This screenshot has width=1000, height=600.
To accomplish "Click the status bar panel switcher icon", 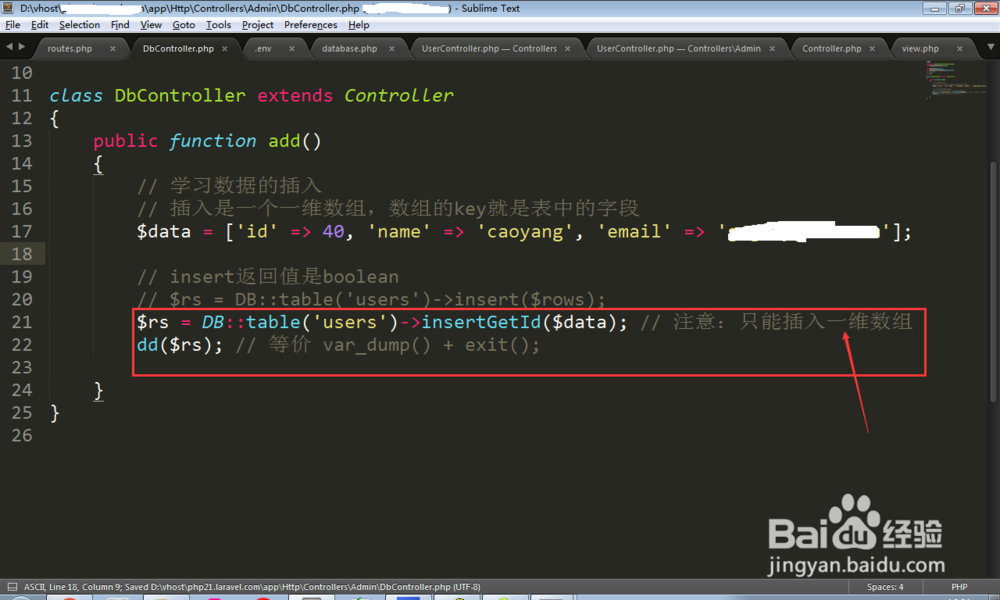I will click(12, 587).
